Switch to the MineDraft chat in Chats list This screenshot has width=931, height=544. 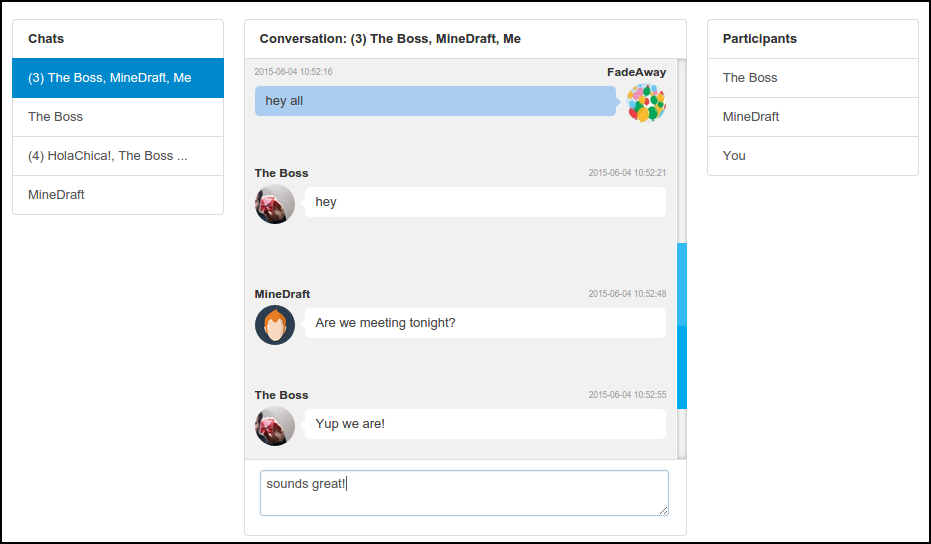coord(118,195)
